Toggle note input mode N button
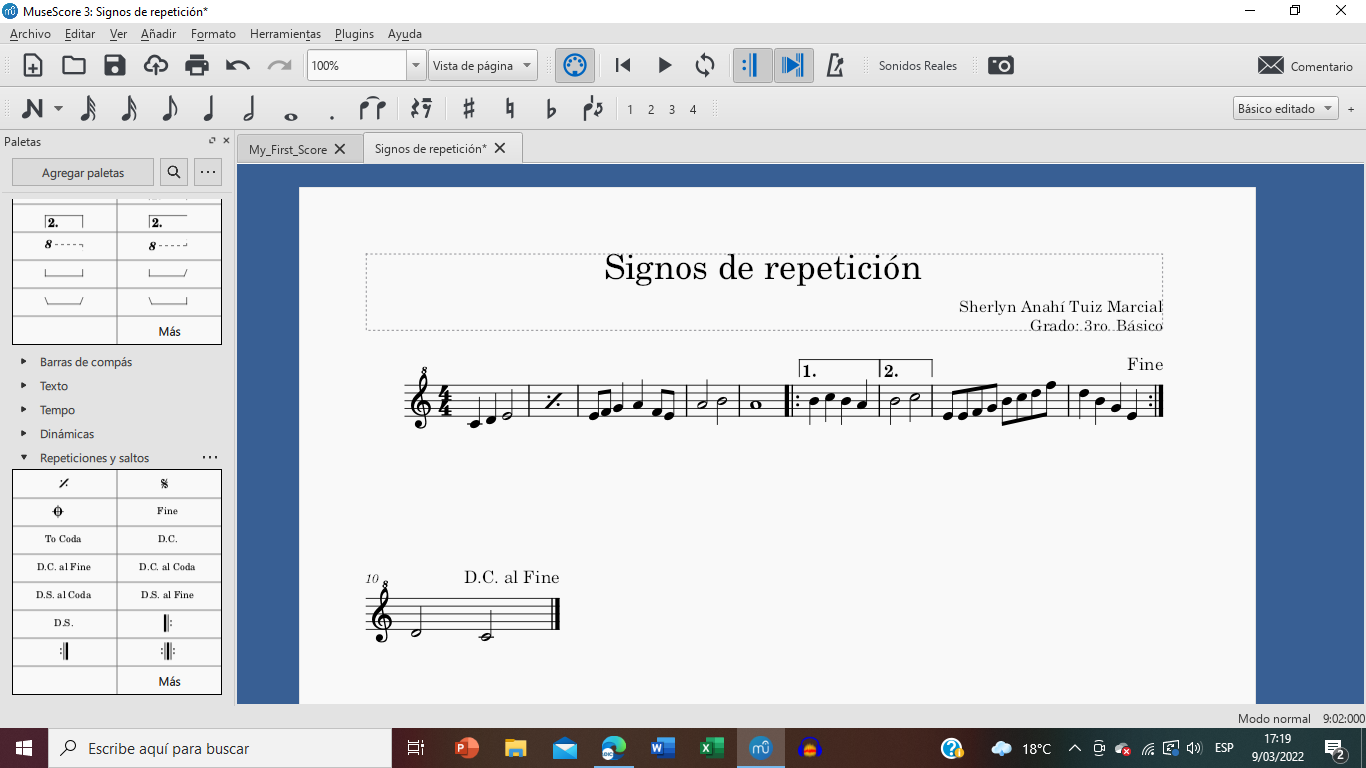Screen dimensions: 1366x768 (x=33, y=109)
